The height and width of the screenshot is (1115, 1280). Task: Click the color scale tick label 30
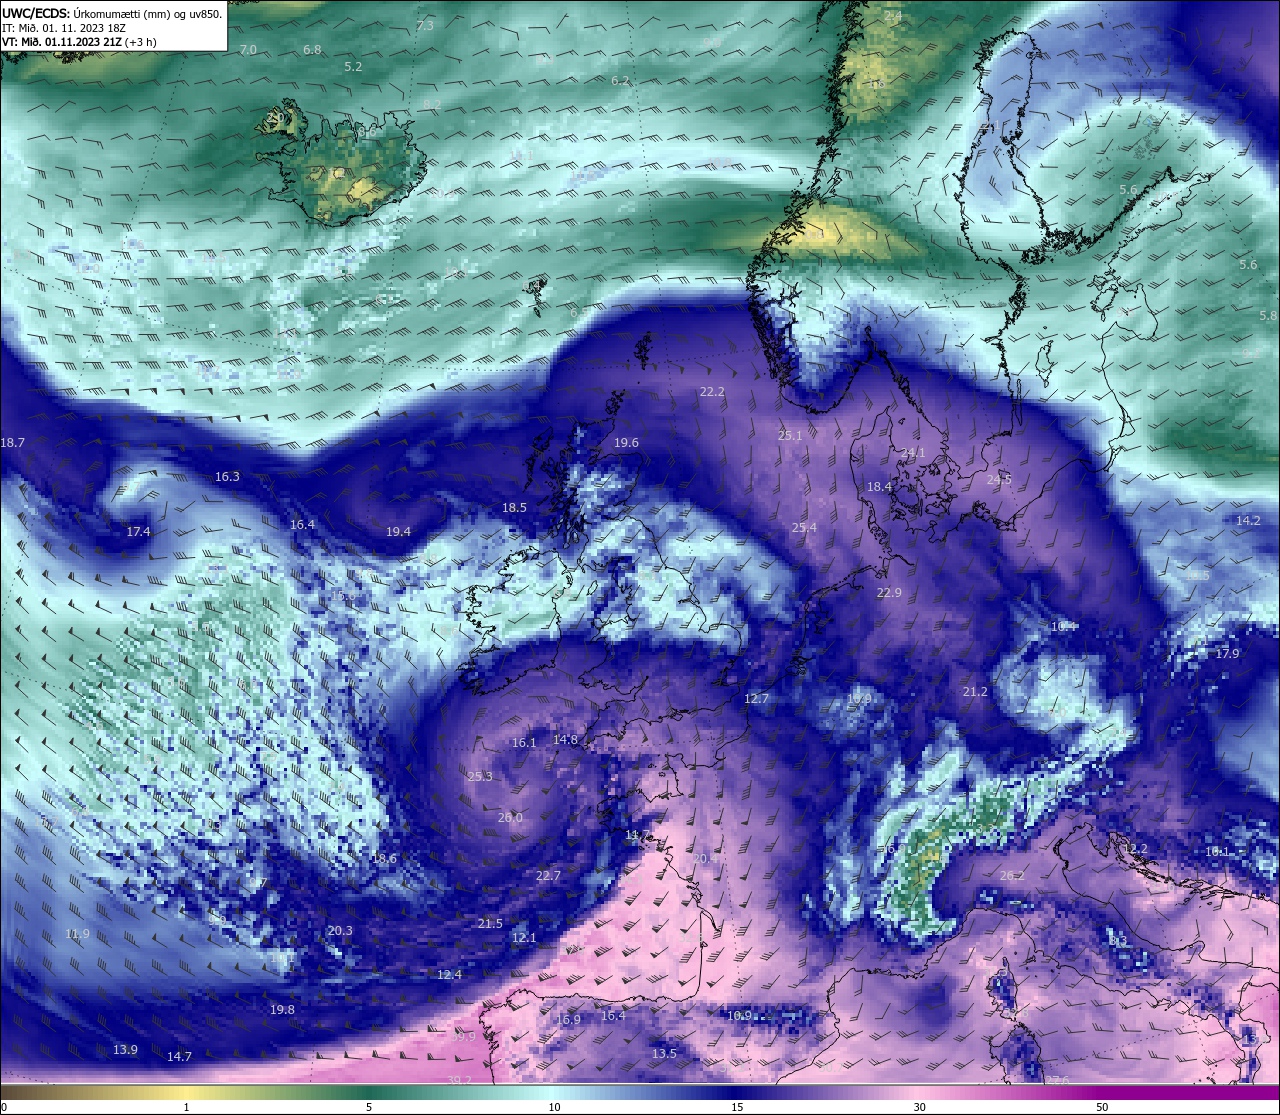919,1107
